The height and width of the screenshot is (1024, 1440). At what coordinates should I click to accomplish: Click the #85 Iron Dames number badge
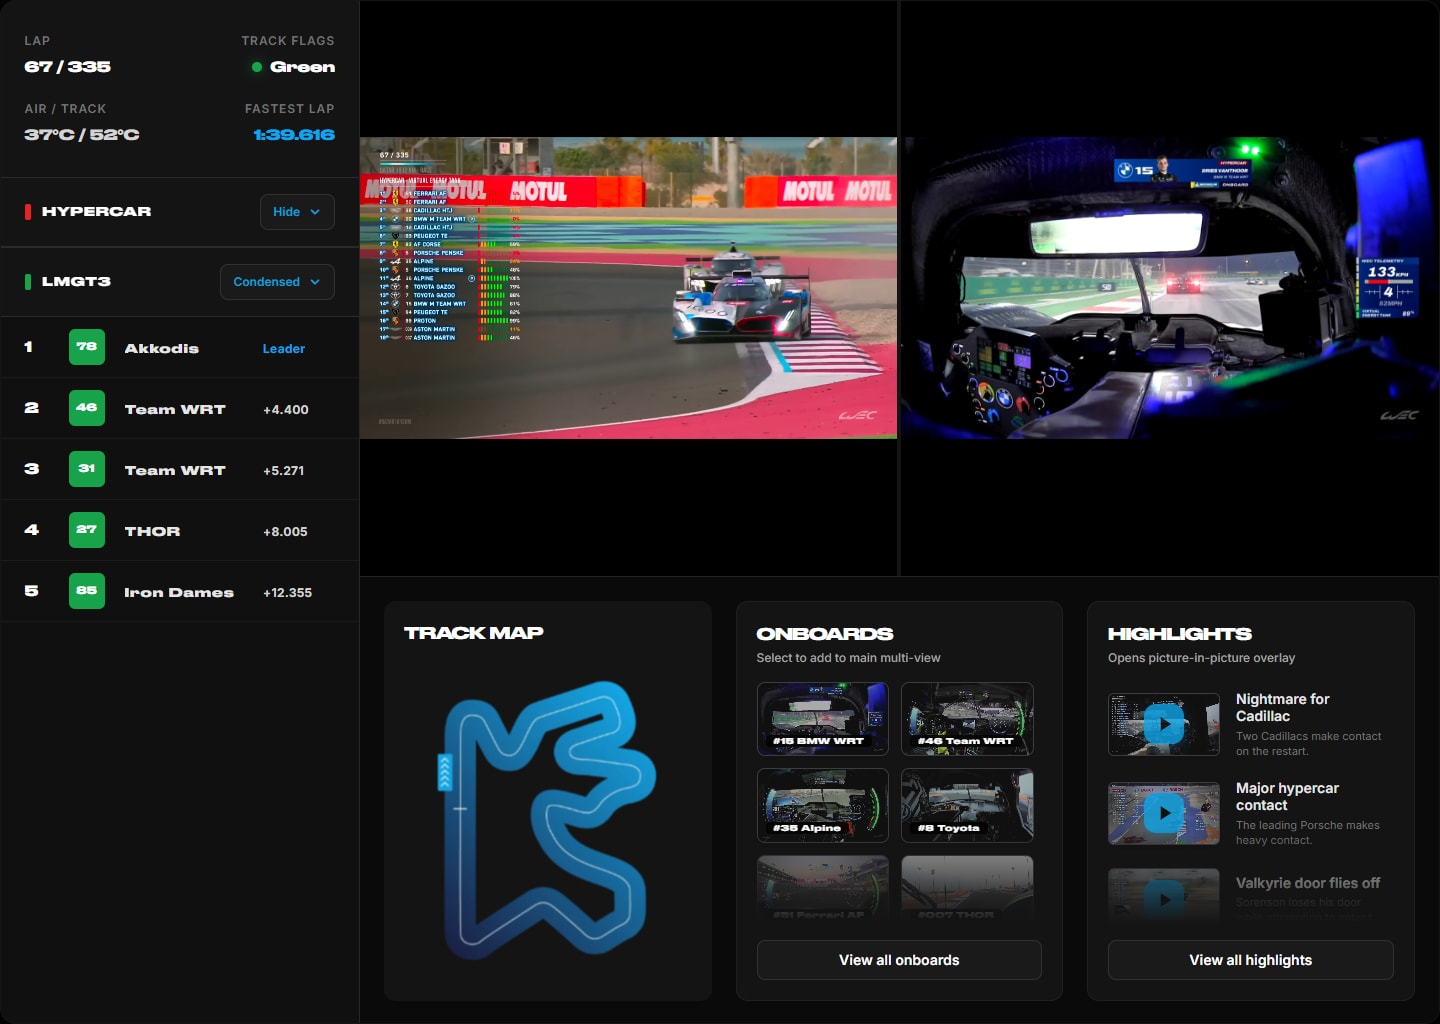[87, 591]
